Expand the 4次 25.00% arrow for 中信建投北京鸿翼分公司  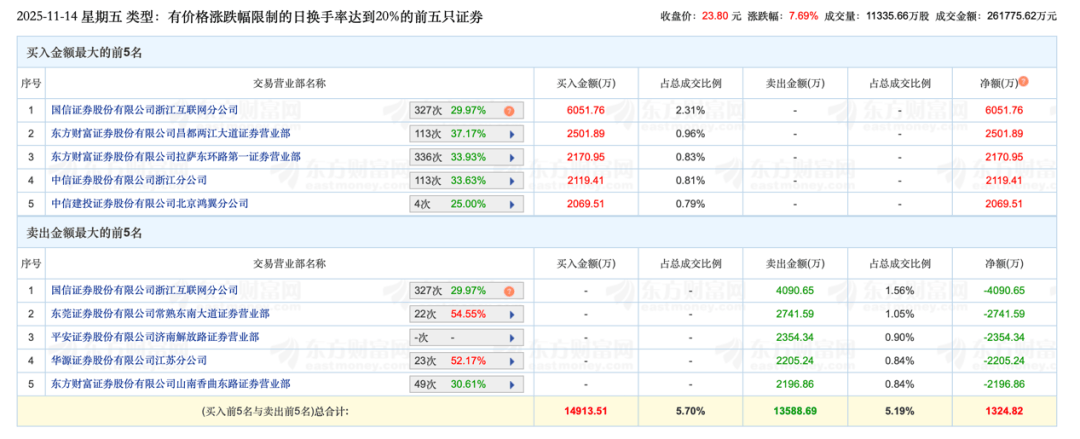[x=512, y=204]
